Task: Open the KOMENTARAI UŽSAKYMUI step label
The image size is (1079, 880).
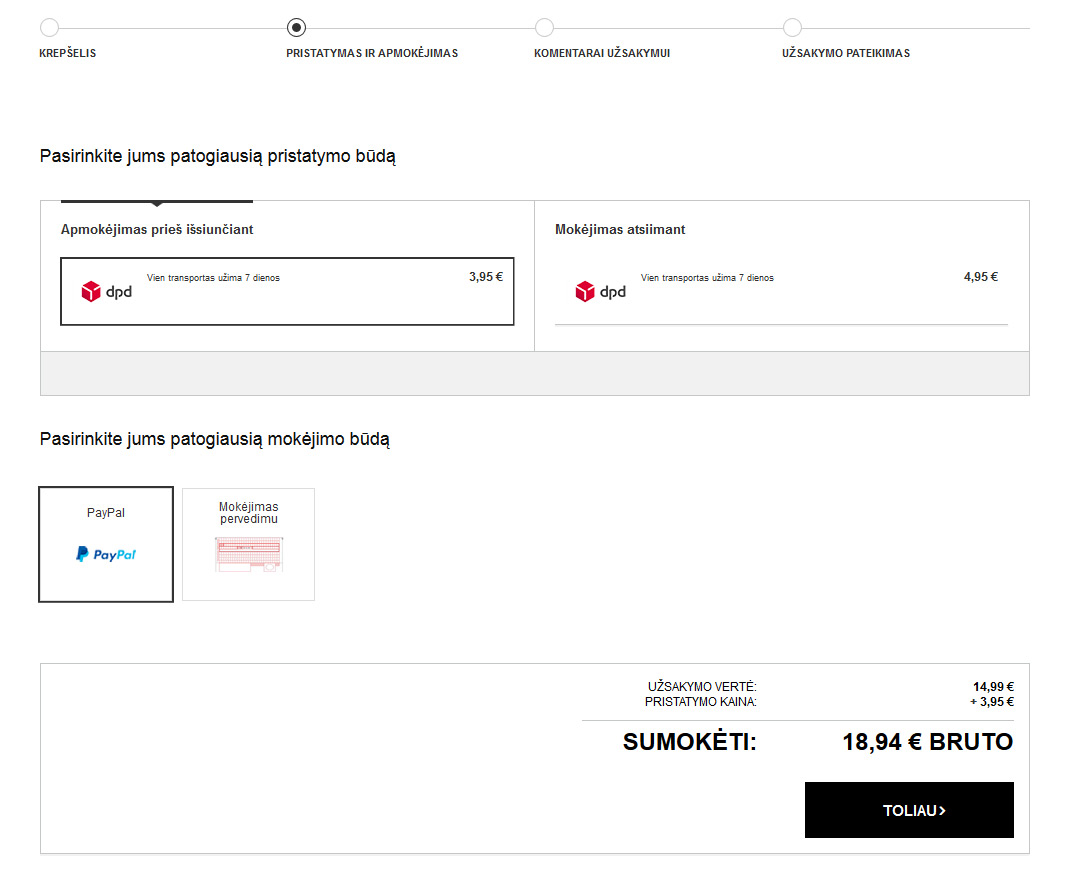Action: pos(602,53)
